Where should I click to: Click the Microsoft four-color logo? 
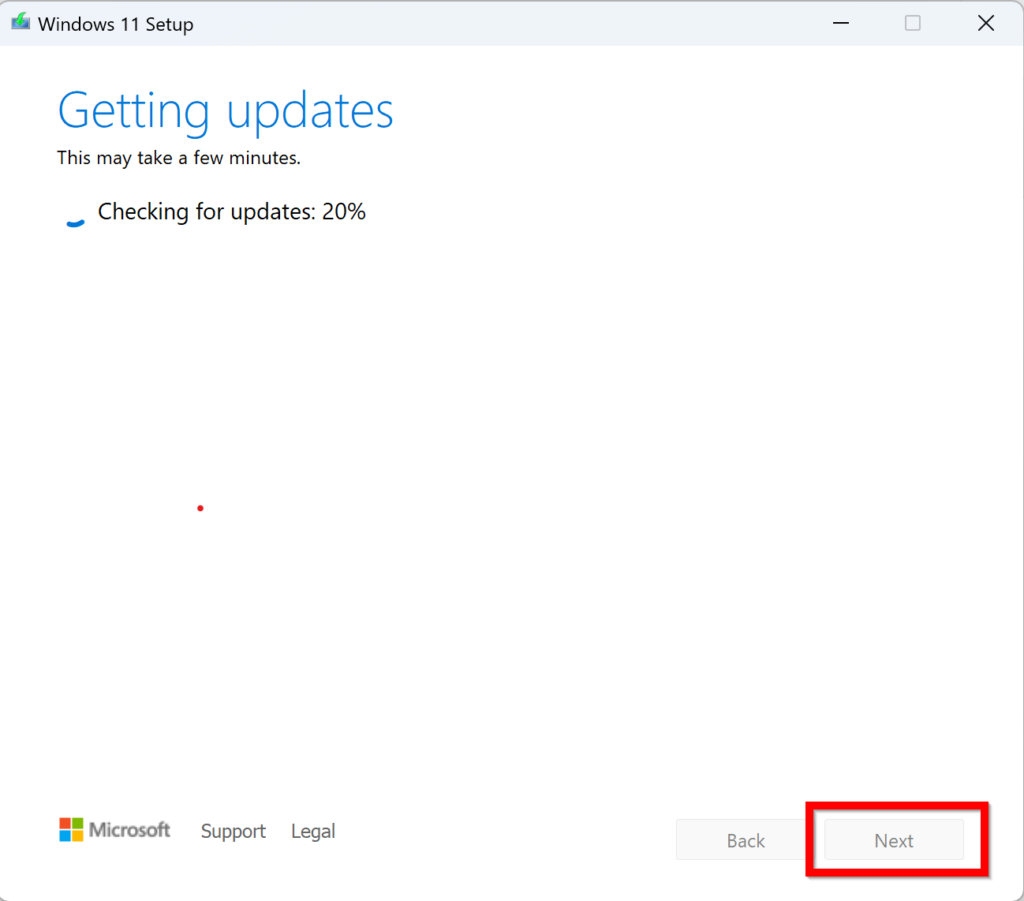(71, 830)
